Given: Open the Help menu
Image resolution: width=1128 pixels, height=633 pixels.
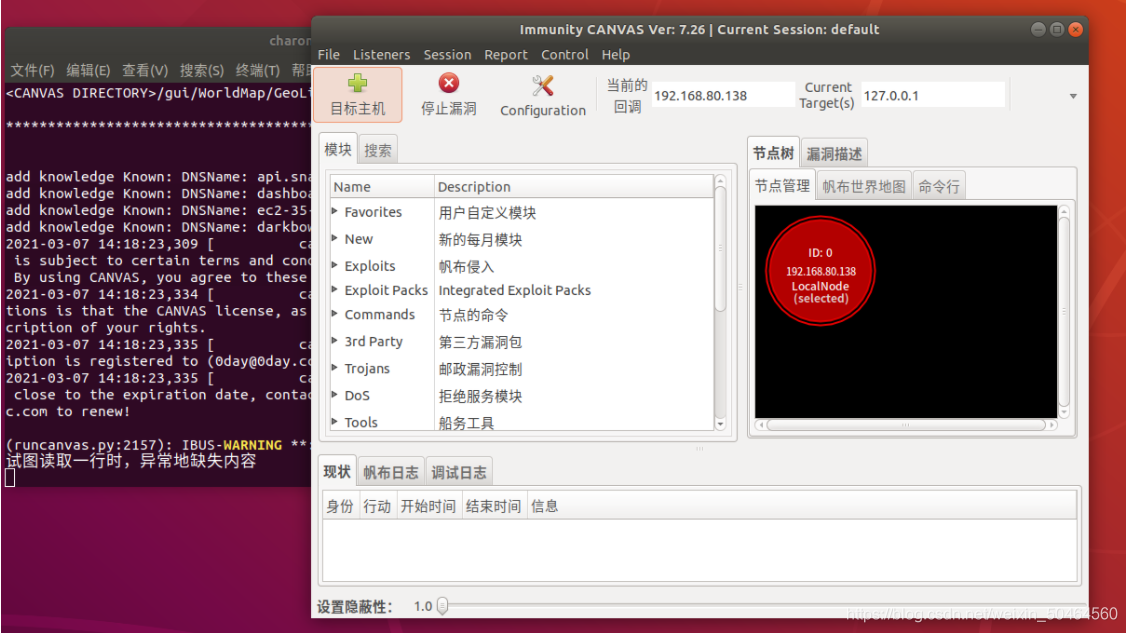Looking at the screenshot, I should coord(616,55).
